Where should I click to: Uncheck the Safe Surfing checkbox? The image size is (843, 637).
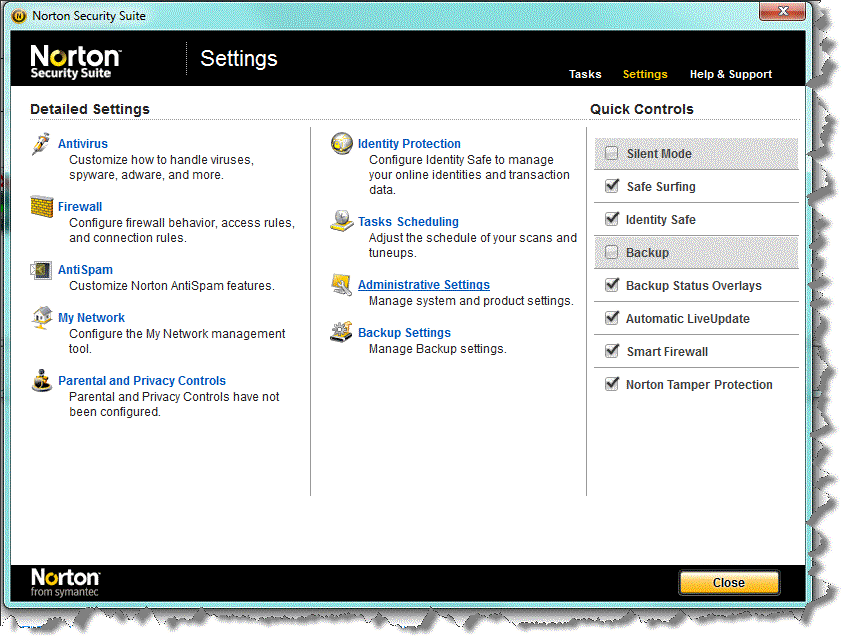[x=612, y=186]
